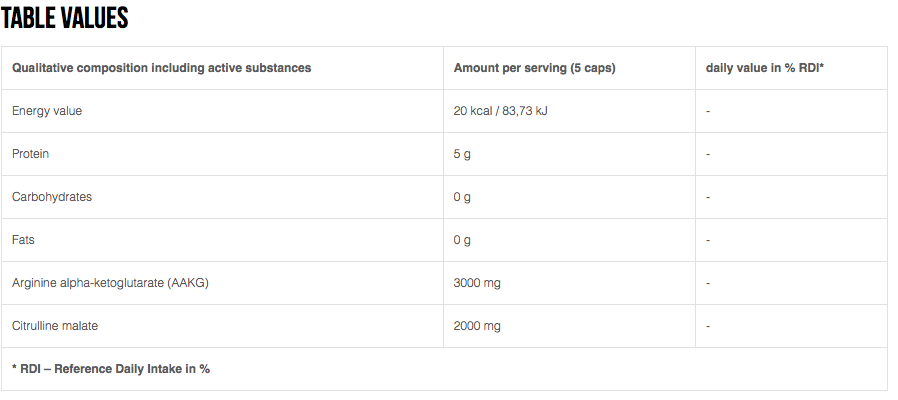Click Arginine alpha-ketoglutarate (AAKG) label
This screenshot has height=400, width=898.
coord(111,283)
